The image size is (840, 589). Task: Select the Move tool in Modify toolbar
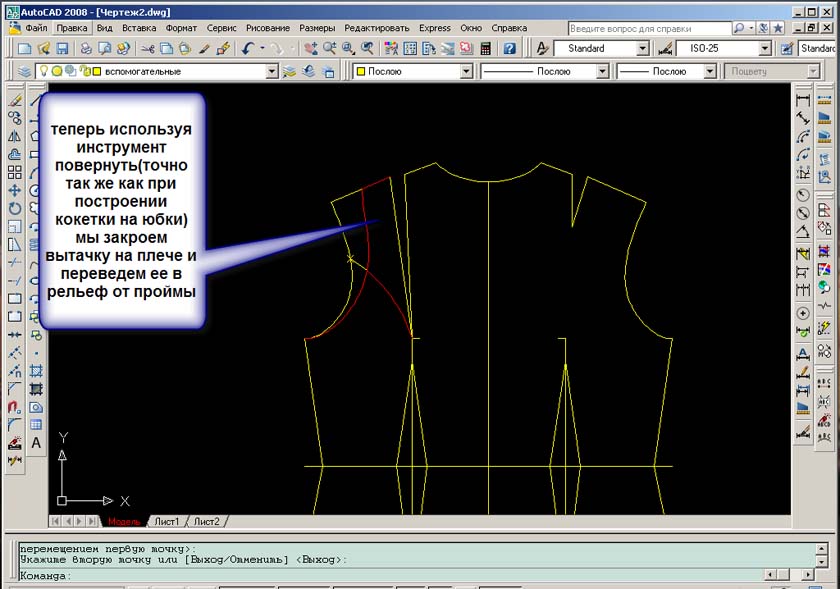click(15, 190)
